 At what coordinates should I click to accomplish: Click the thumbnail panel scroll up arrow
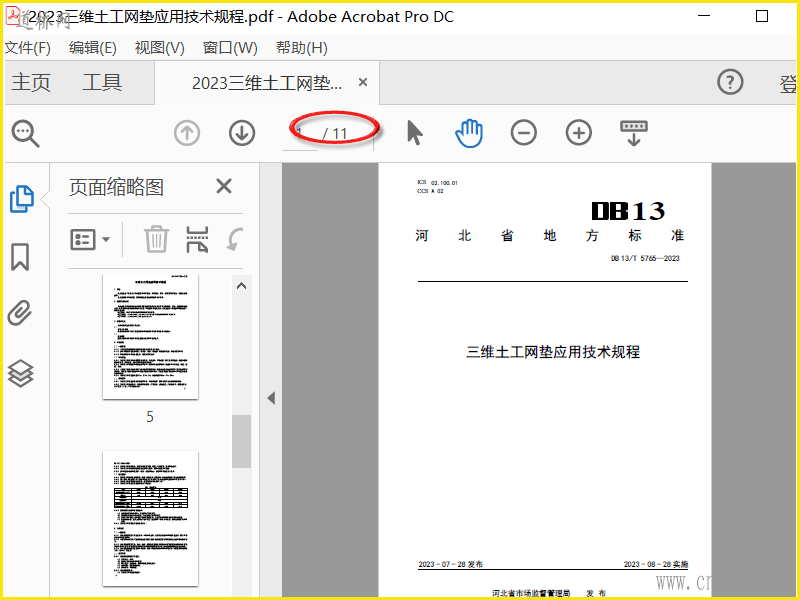coord(241,286)
